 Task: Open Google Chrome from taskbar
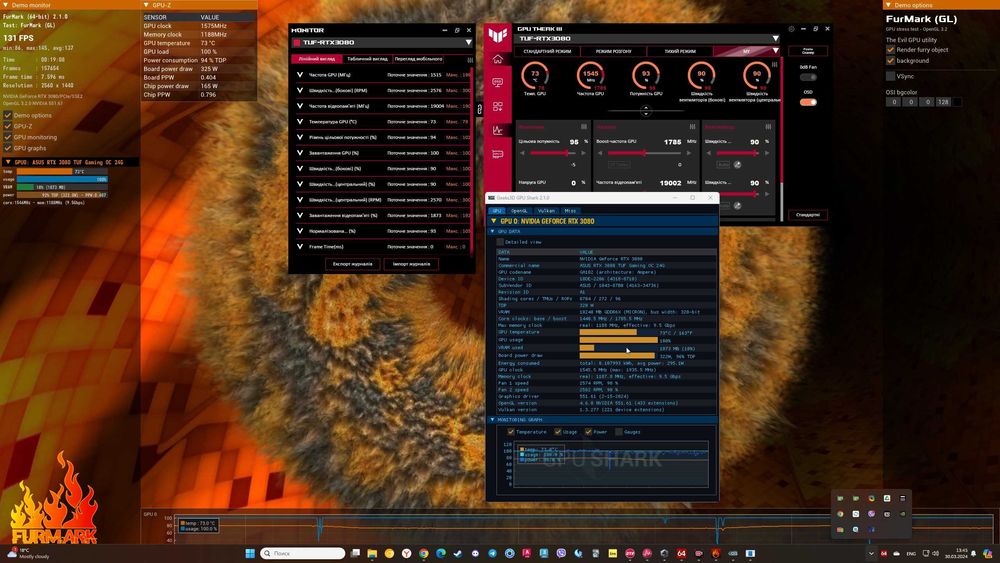(x=423, y=553)
